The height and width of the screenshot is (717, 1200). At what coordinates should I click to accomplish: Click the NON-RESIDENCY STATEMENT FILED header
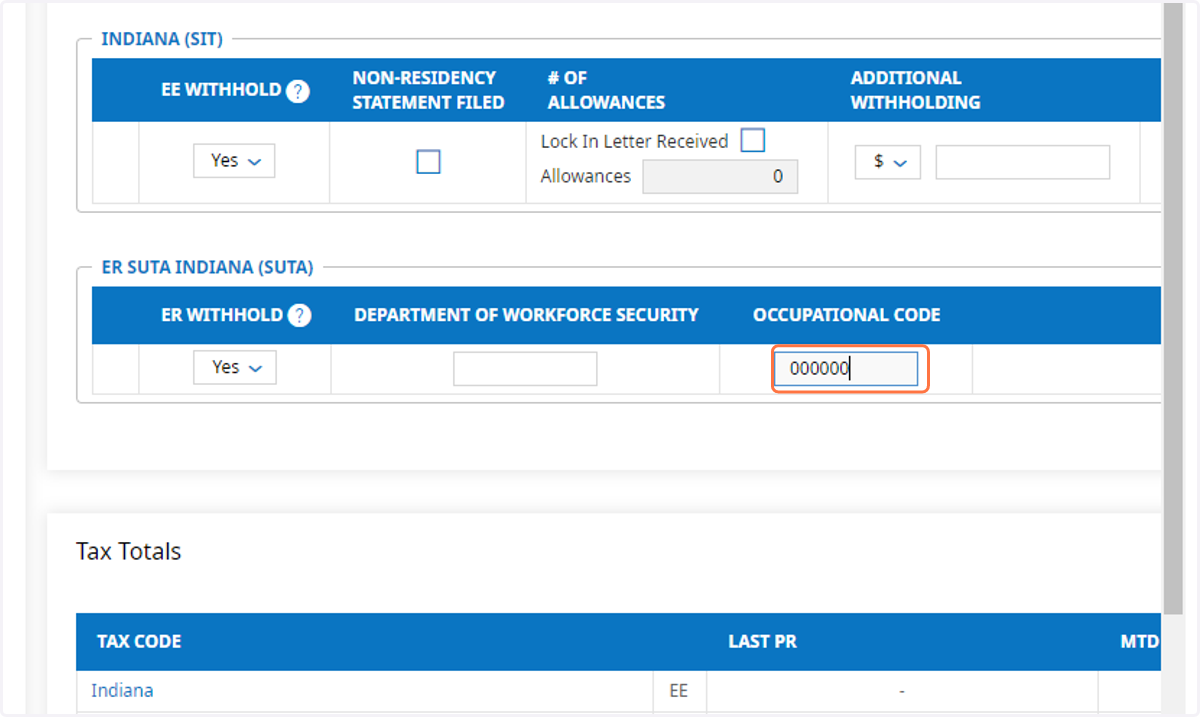(428, 90)
